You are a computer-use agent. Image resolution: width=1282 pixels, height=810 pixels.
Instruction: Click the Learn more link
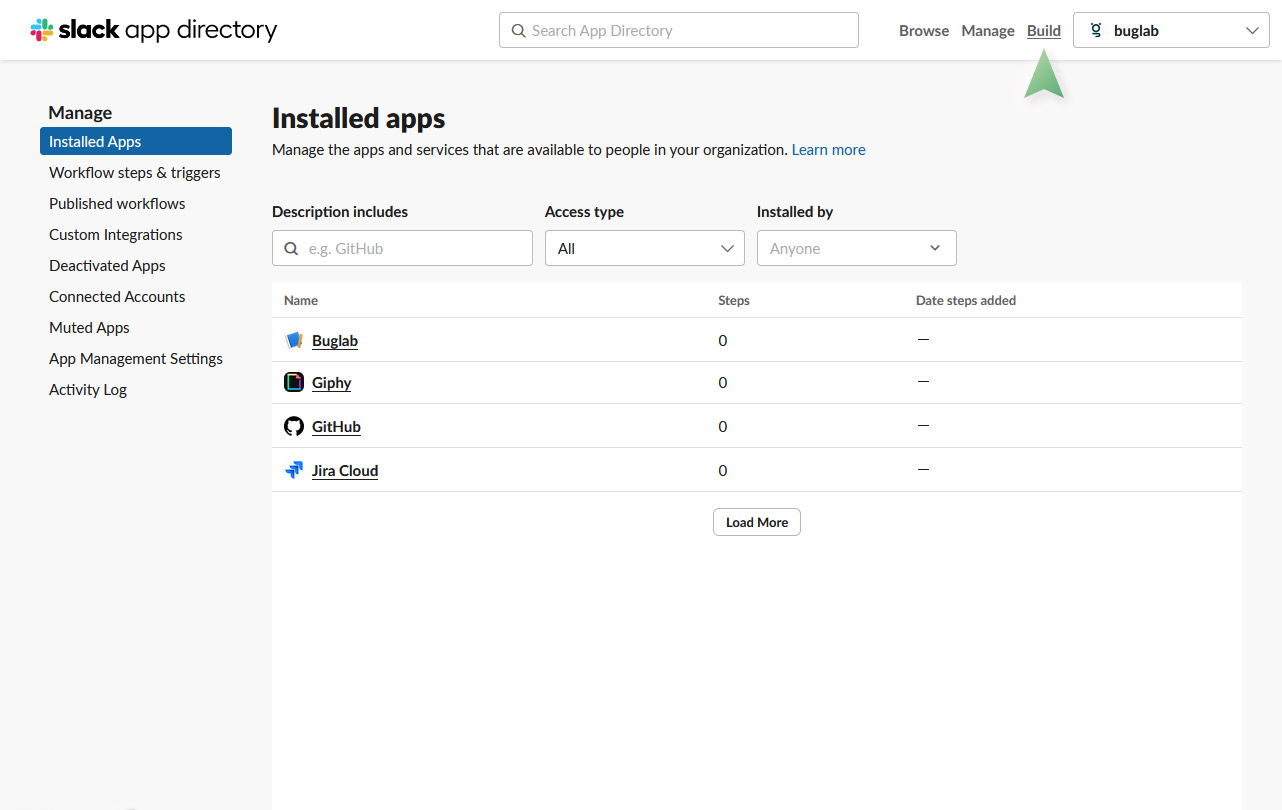pos(829,150)
